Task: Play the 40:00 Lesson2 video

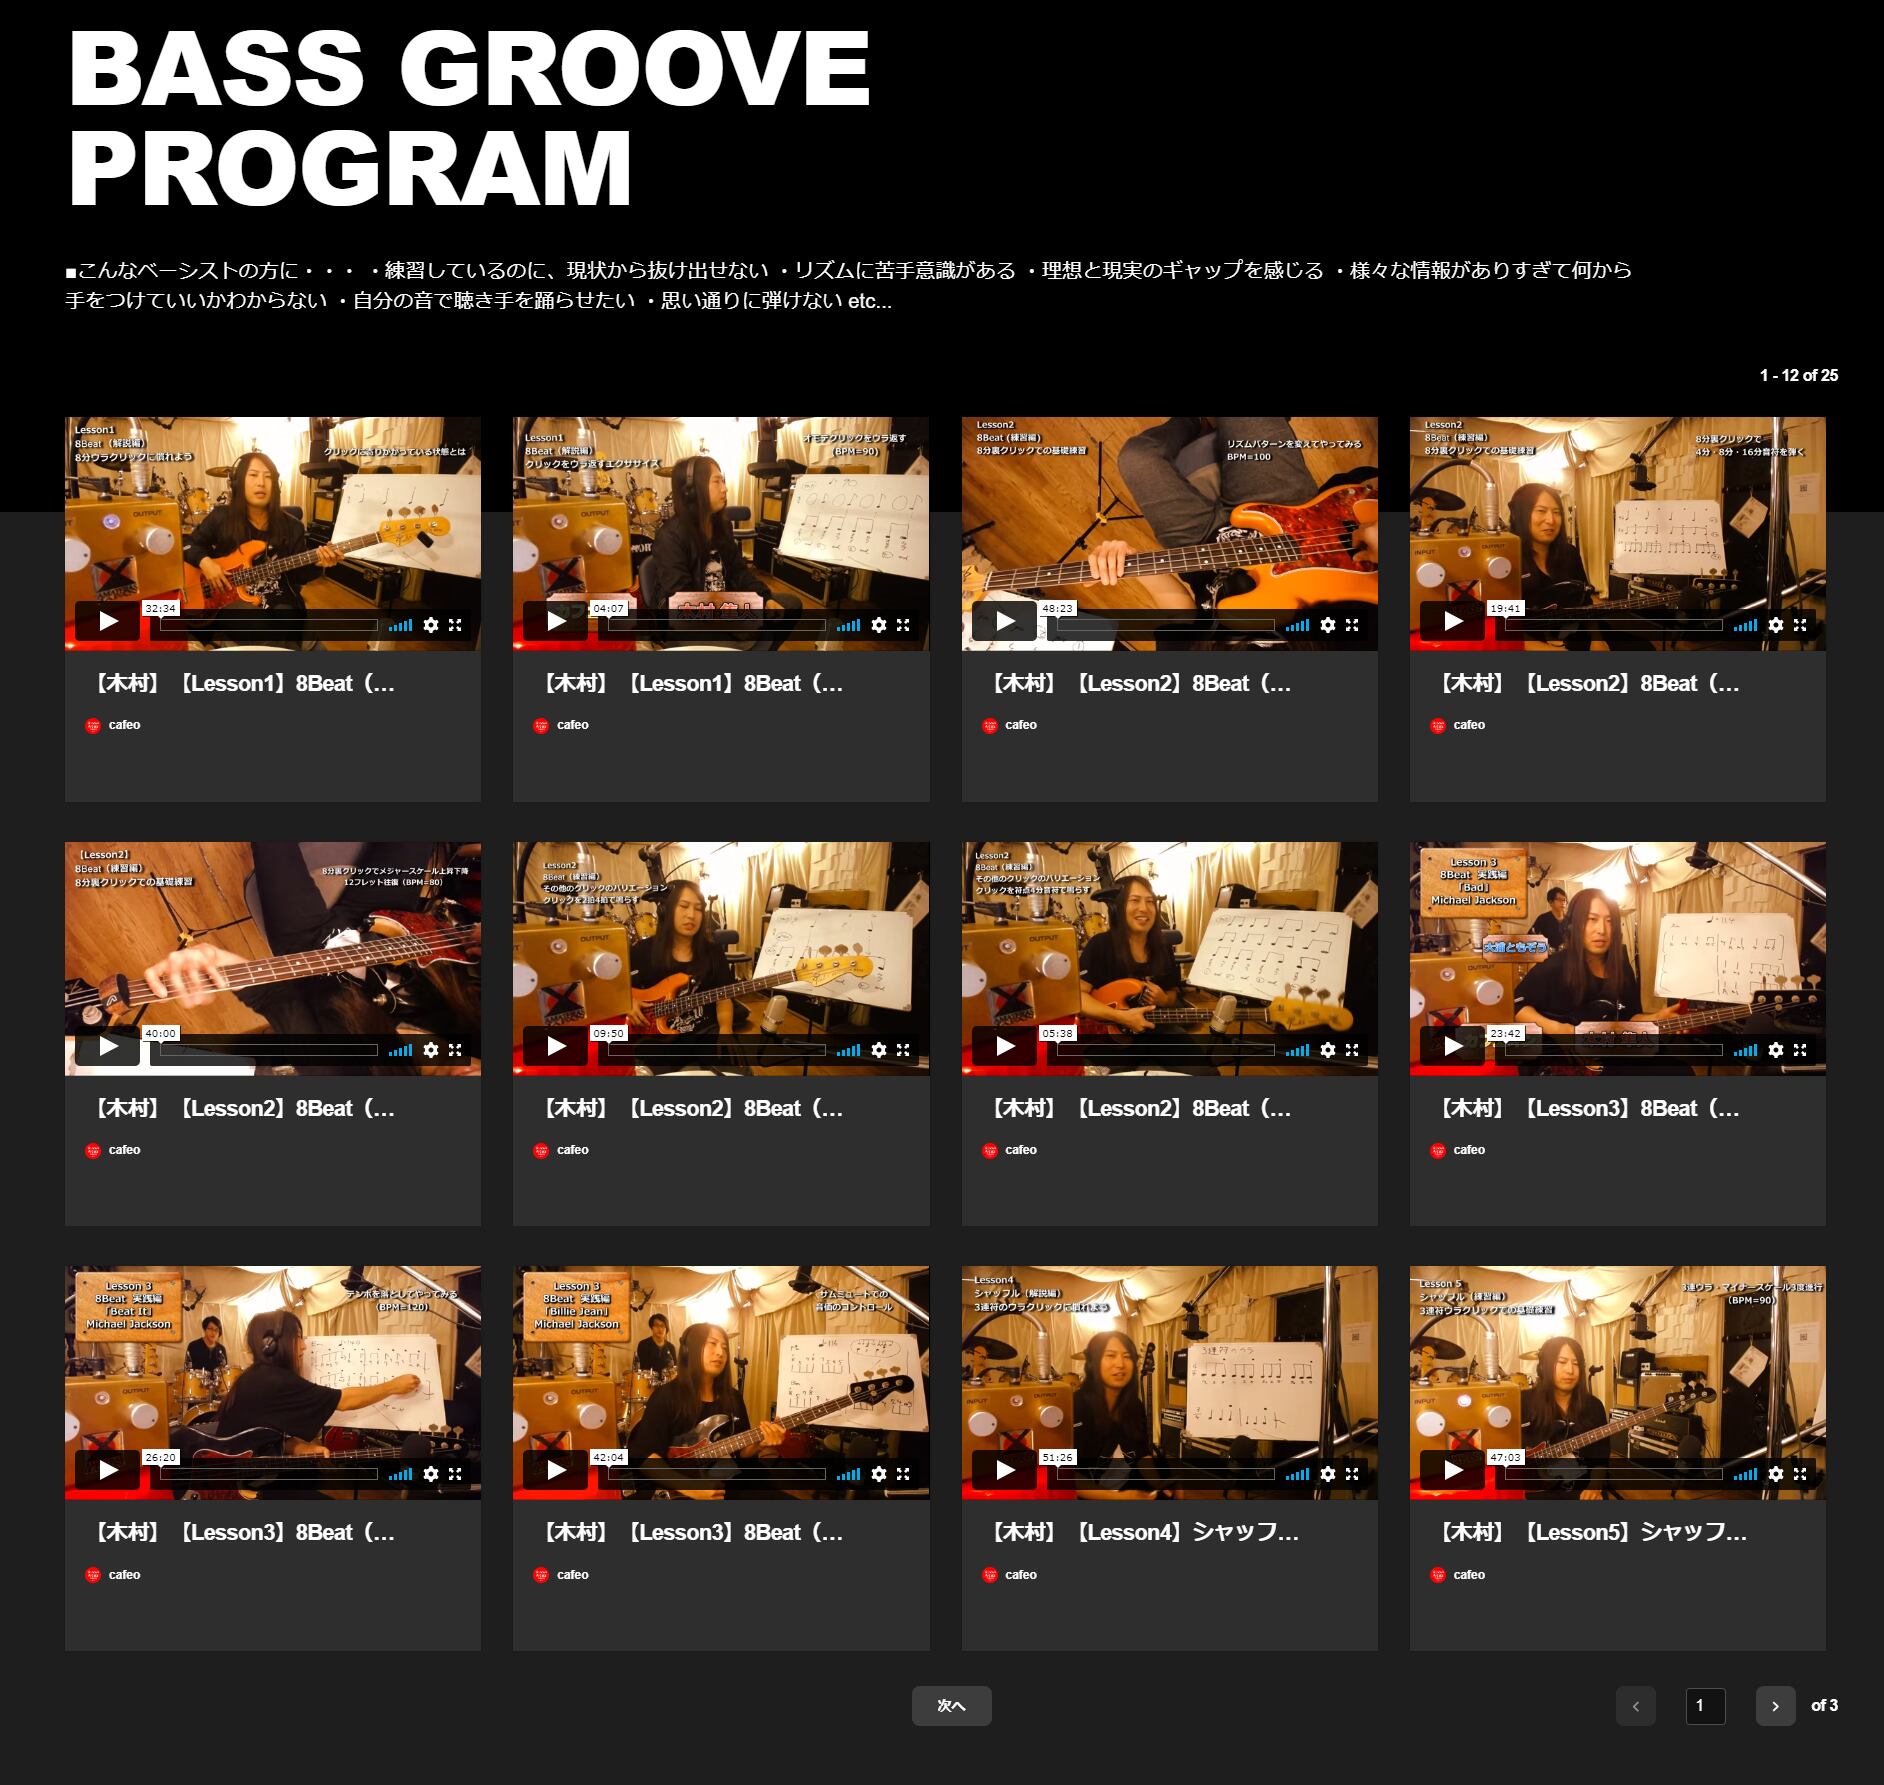Action: (x=108, y=1047)
